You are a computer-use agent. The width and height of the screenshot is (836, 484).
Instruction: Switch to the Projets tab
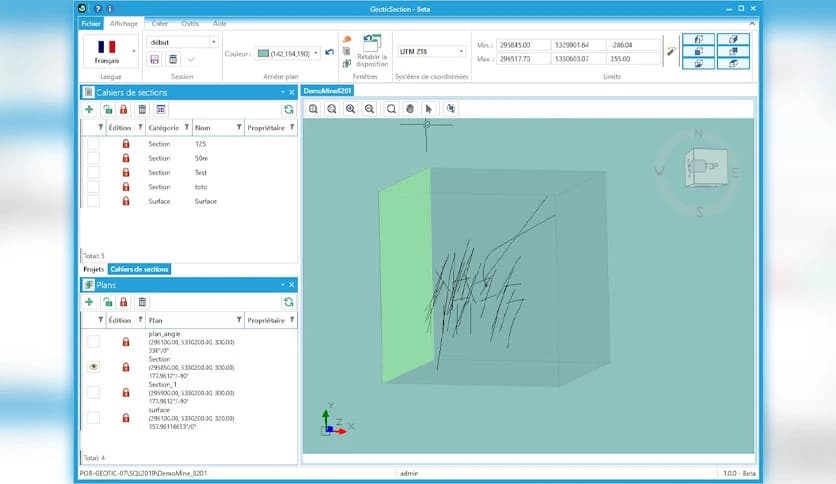click(x=93, y=269)
